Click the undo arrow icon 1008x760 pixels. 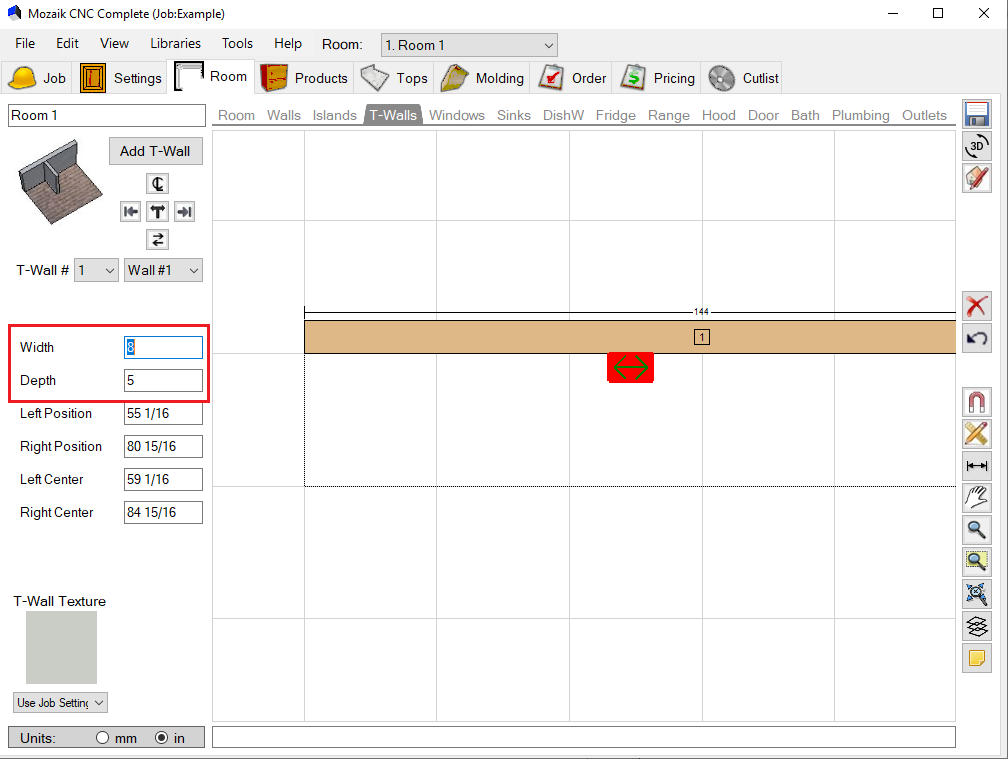coord(977,338)
